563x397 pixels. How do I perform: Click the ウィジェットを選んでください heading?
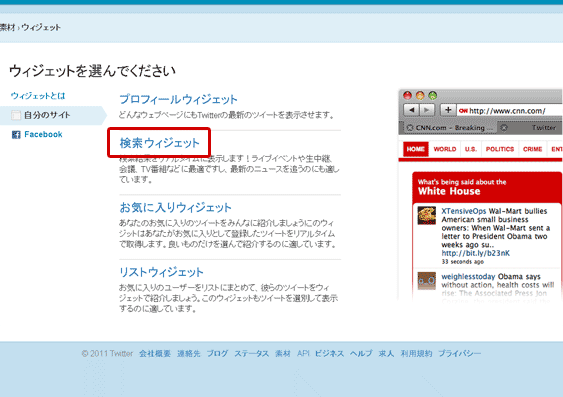92,71
